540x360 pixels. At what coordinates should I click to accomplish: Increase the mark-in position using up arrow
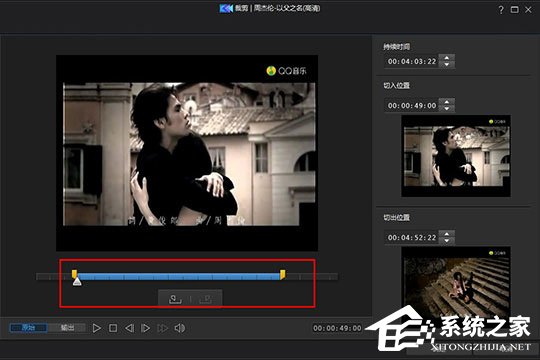(447, 102)
